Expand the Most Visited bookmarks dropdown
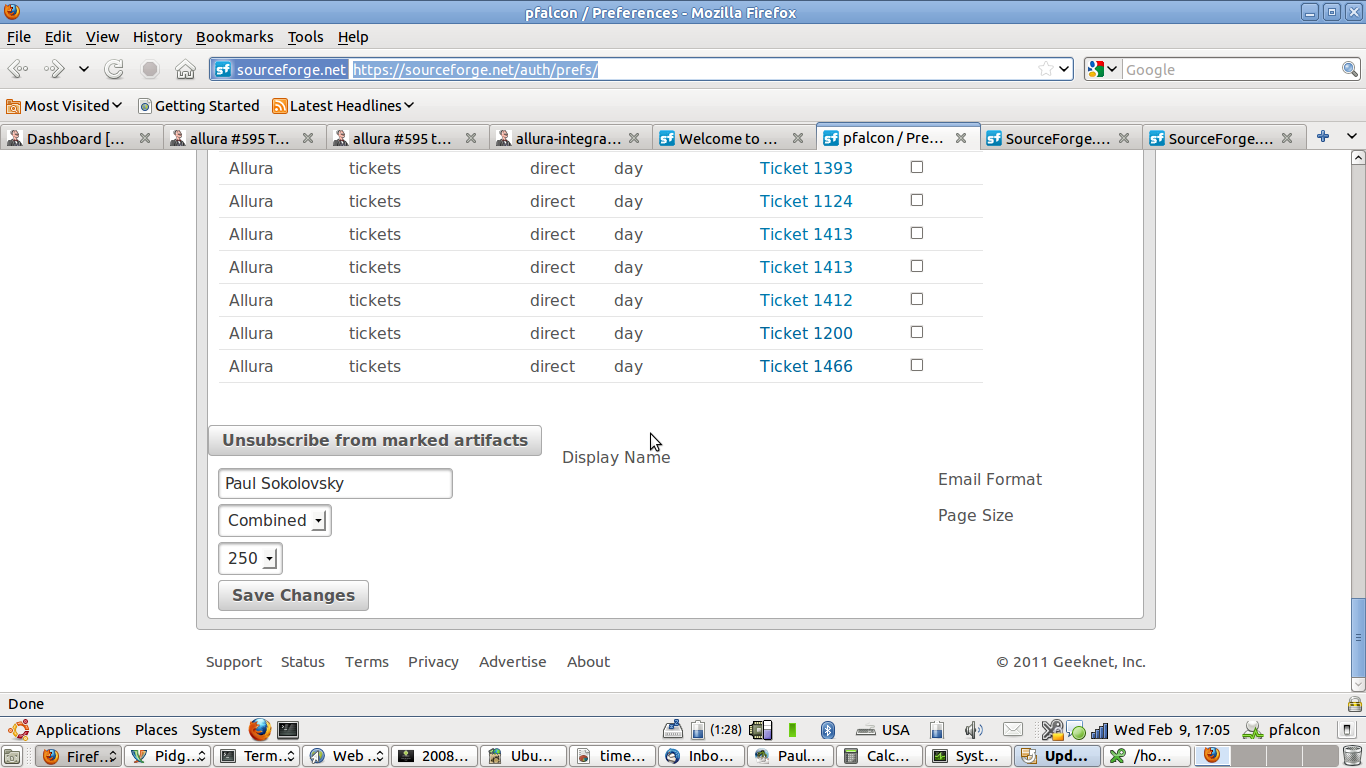The image size is (1366, 768). [x=64, y=105]
